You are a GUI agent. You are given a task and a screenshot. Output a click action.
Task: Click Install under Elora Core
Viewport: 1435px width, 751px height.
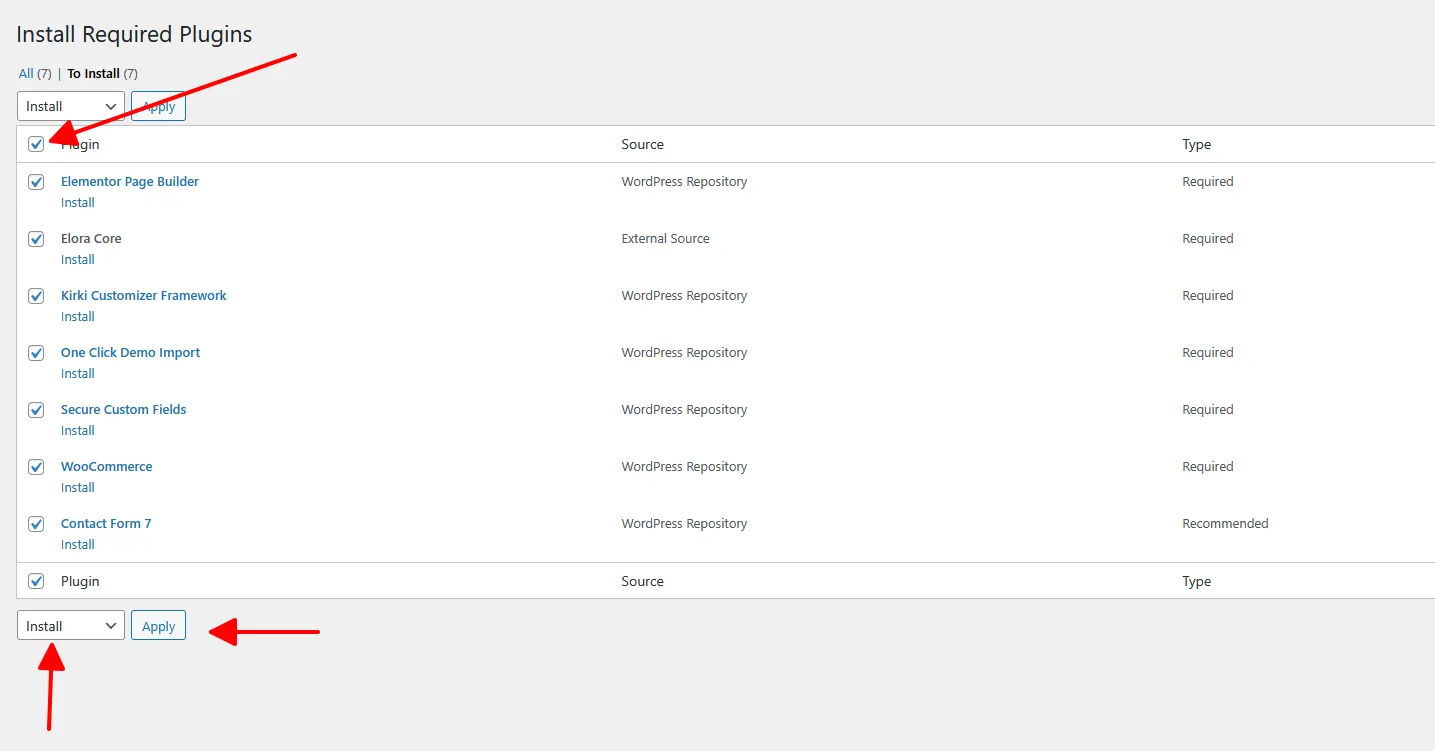coord(78,260)
